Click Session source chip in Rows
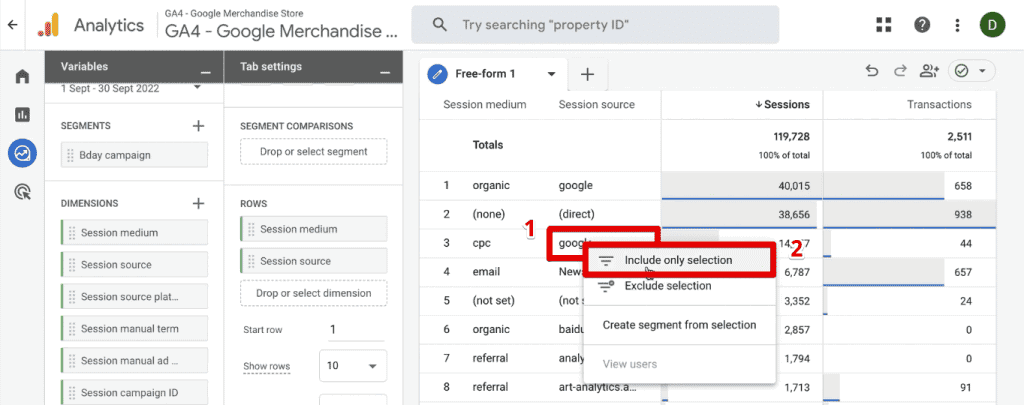This screenshot has width=1024, height=405. pyautogui.click(x=313, y=261)
